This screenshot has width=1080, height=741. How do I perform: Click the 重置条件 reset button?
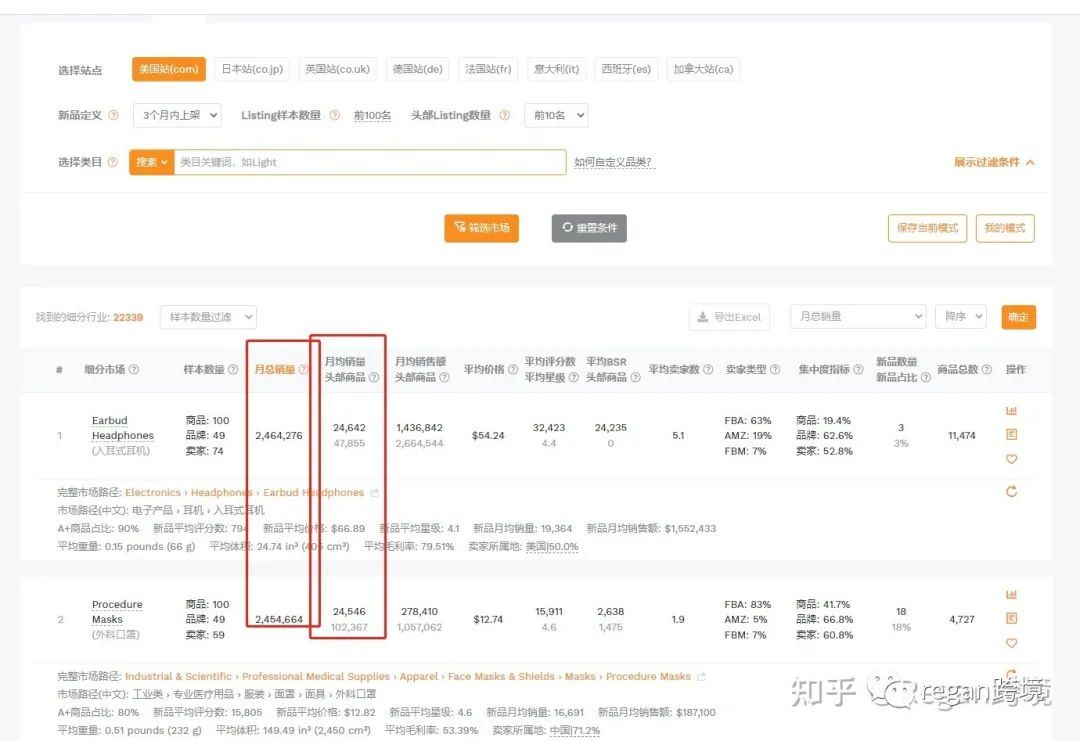[589, 228]
